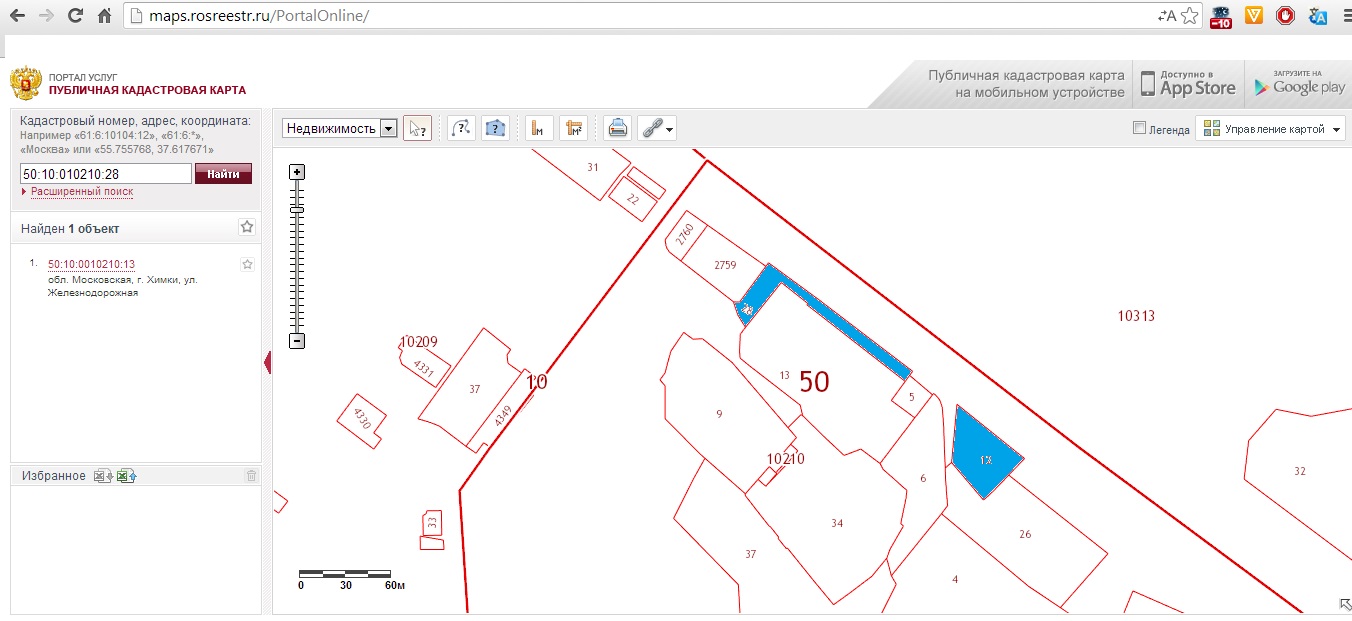Expand the Управление картой menu

coord(1271,129)
